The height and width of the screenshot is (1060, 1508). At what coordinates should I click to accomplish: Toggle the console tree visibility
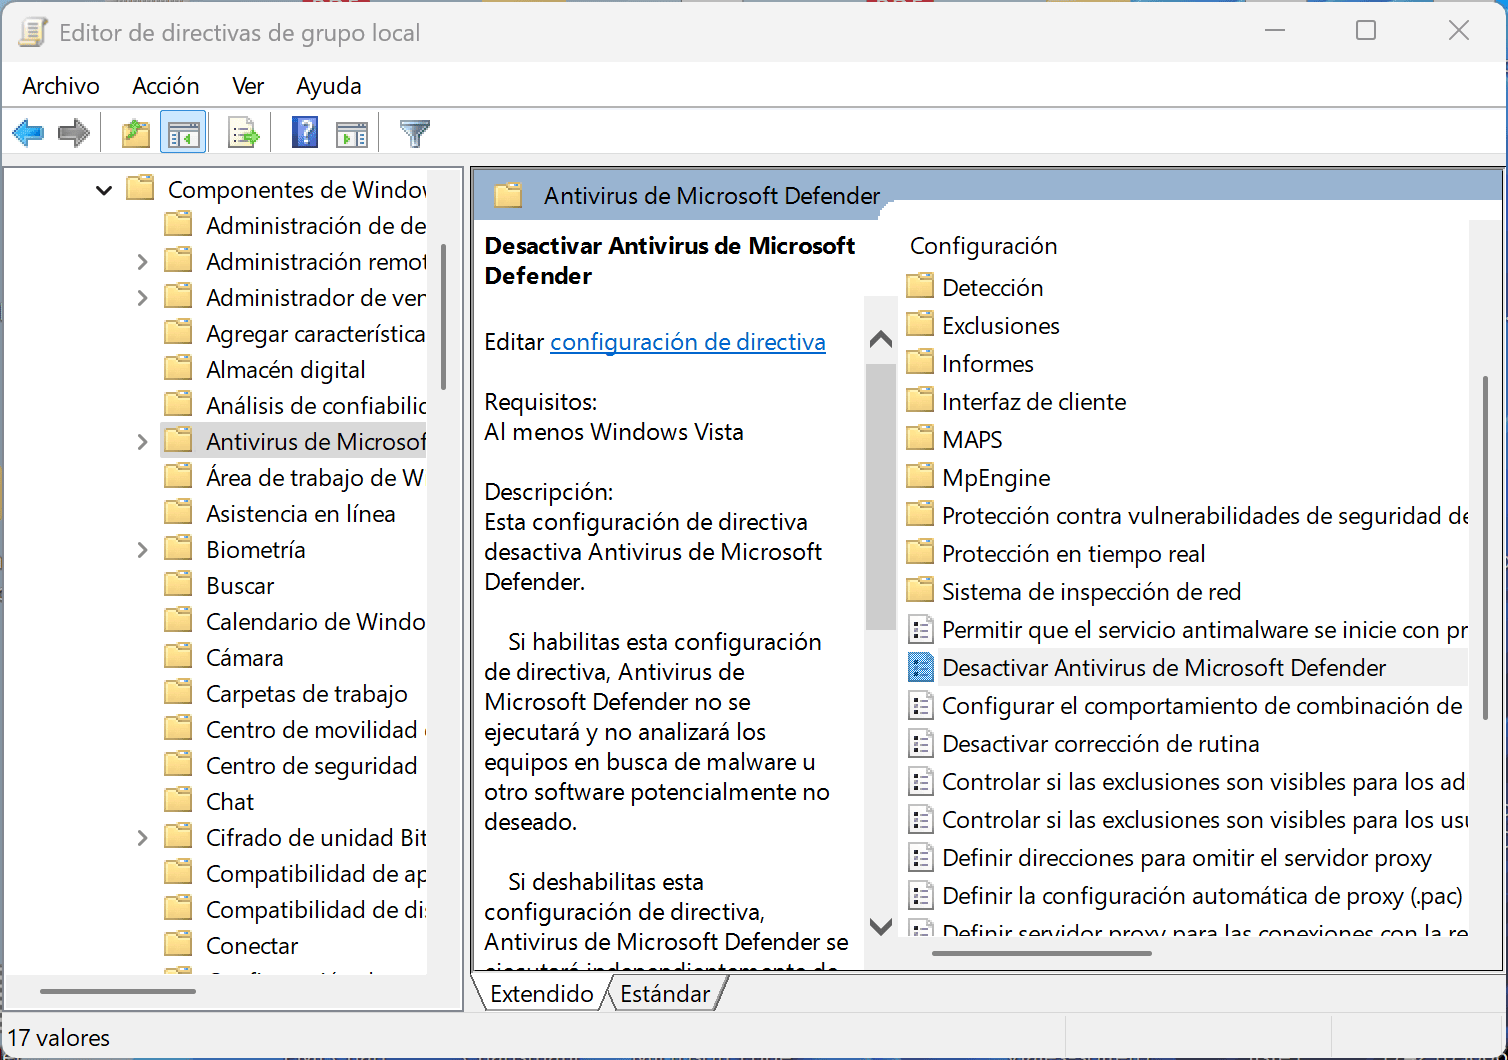(183, 132)
